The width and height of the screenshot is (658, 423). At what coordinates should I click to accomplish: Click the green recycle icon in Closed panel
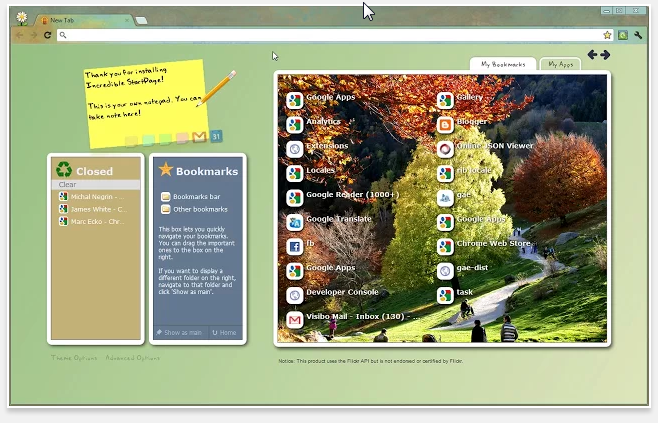click(x=64, y=169)
